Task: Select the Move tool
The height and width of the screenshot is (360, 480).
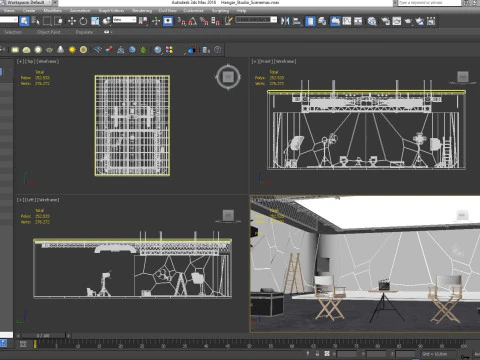Action: (x=72, y=21)
